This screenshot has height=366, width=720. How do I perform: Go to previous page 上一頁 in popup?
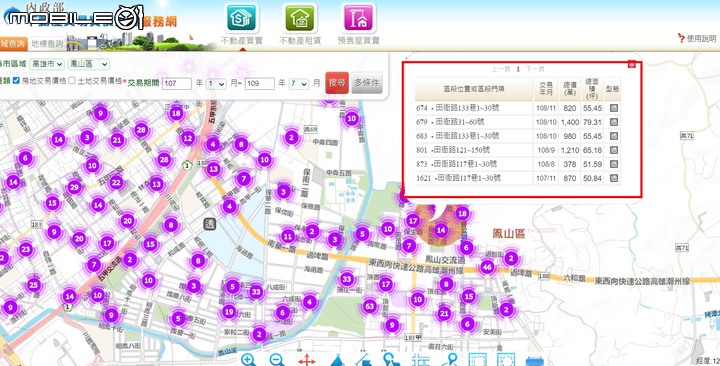pos(501,69)
